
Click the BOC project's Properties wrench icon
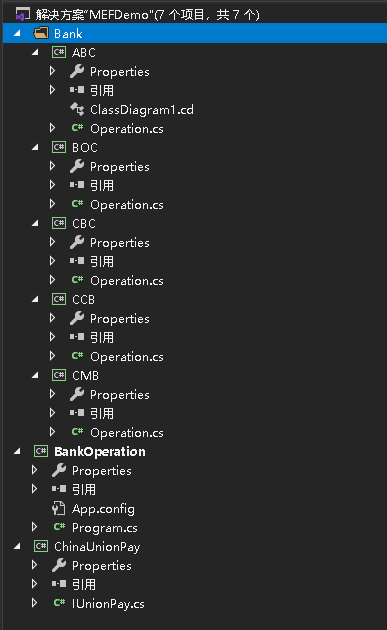[x=77, y=166]
